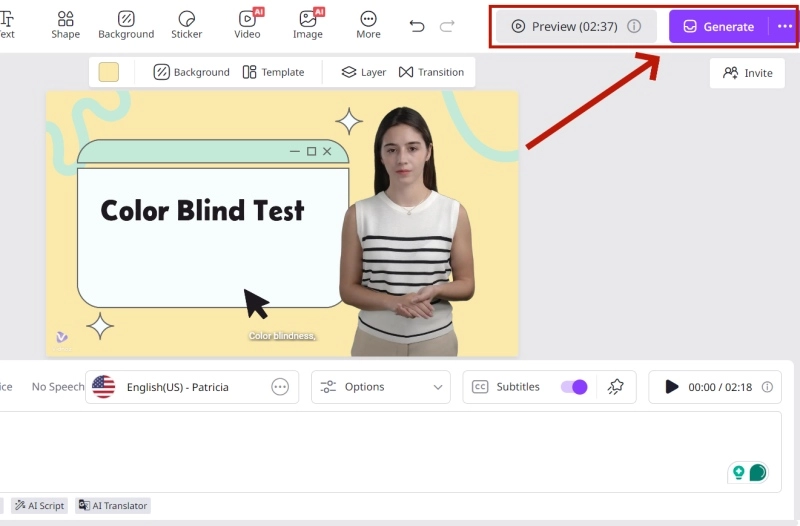The image size is (800, 526).
Task: Redo the last action
Action: [447, 26]
